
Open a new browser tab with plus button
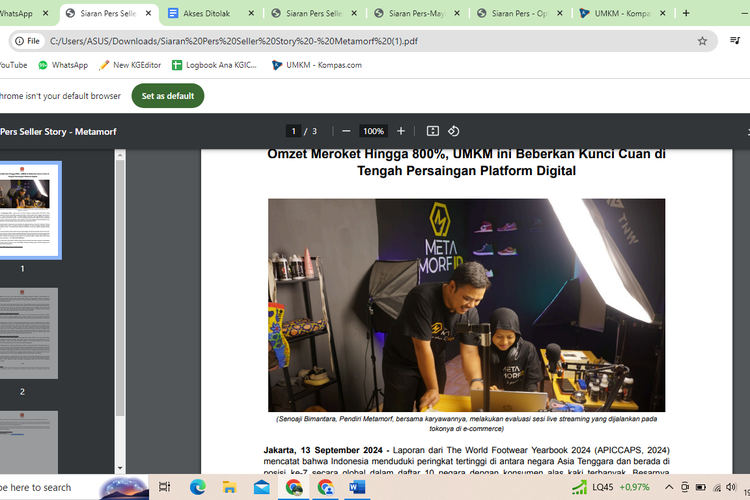[686, 13]
